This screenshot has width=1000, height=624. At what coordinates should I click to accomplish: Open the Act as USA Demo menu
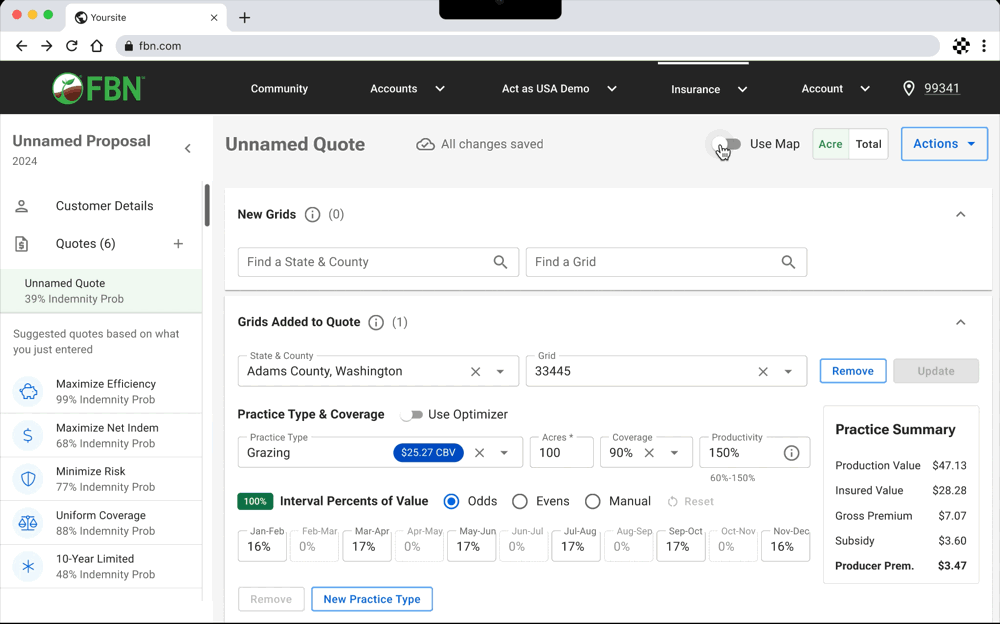pyautogui.click(x=559, y=89)
